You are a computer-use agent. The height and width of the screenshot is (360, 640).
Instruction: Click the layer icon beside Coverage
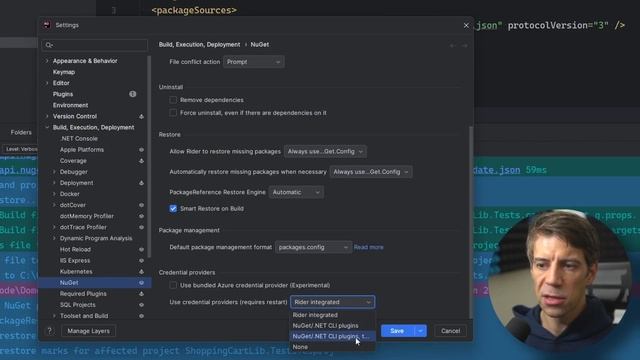click(141, 161)
